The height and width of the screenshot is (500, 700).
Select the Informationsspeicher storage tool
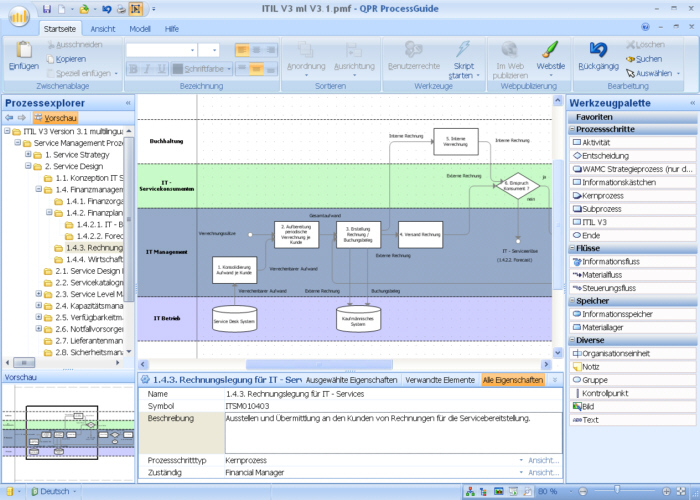point(632,314)
